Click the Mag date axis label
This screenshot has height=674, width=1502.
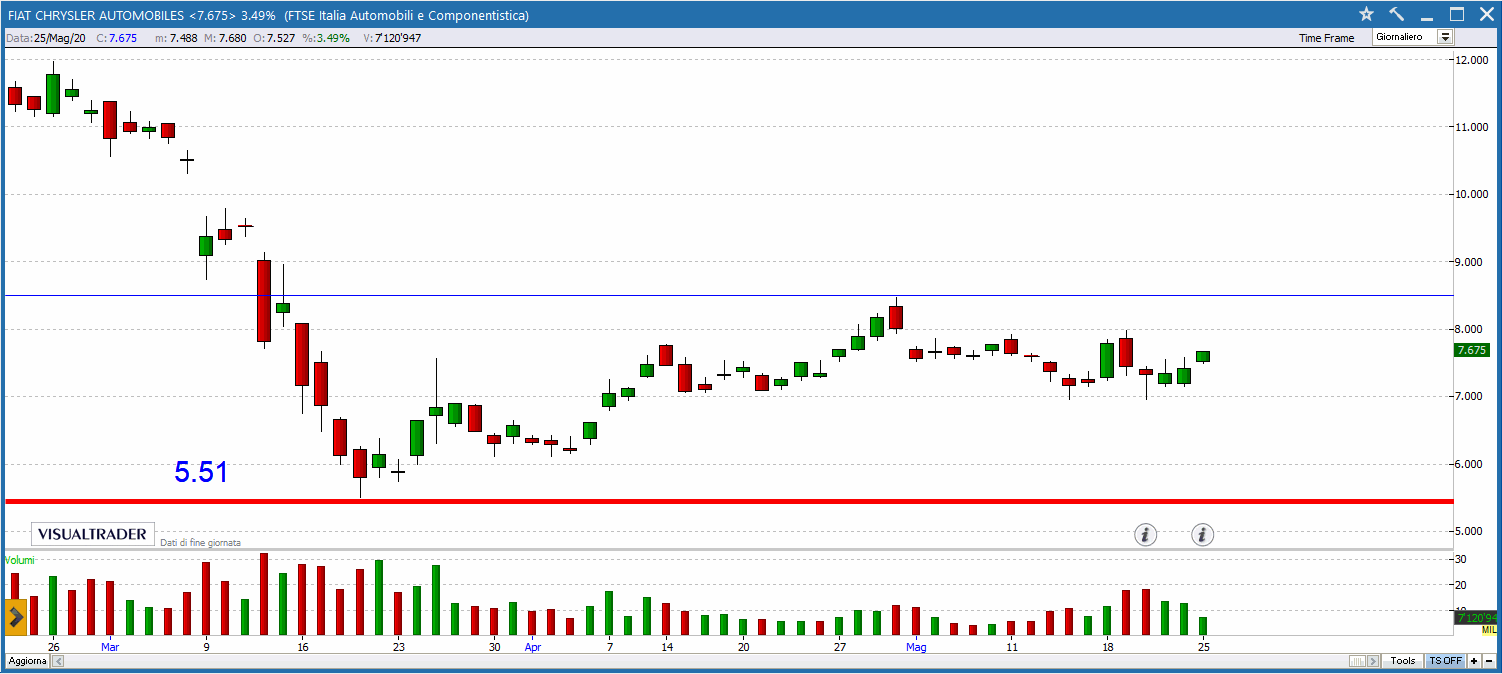coord(916,647)
